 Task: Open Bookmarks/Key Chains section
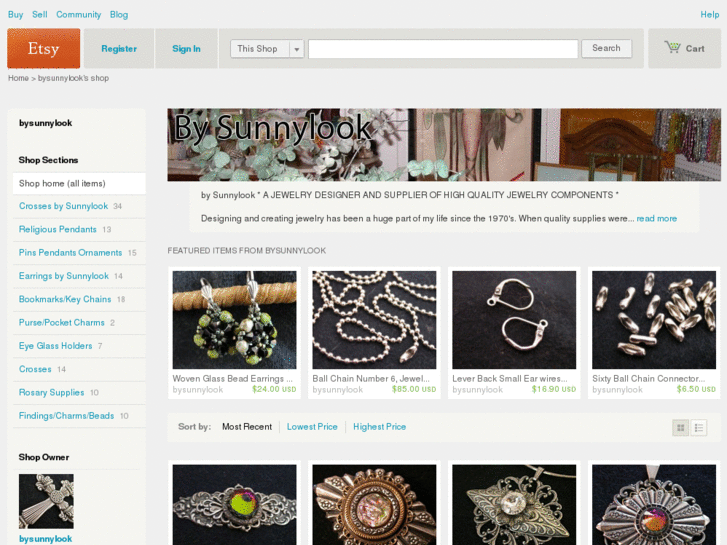coord(65,299)
